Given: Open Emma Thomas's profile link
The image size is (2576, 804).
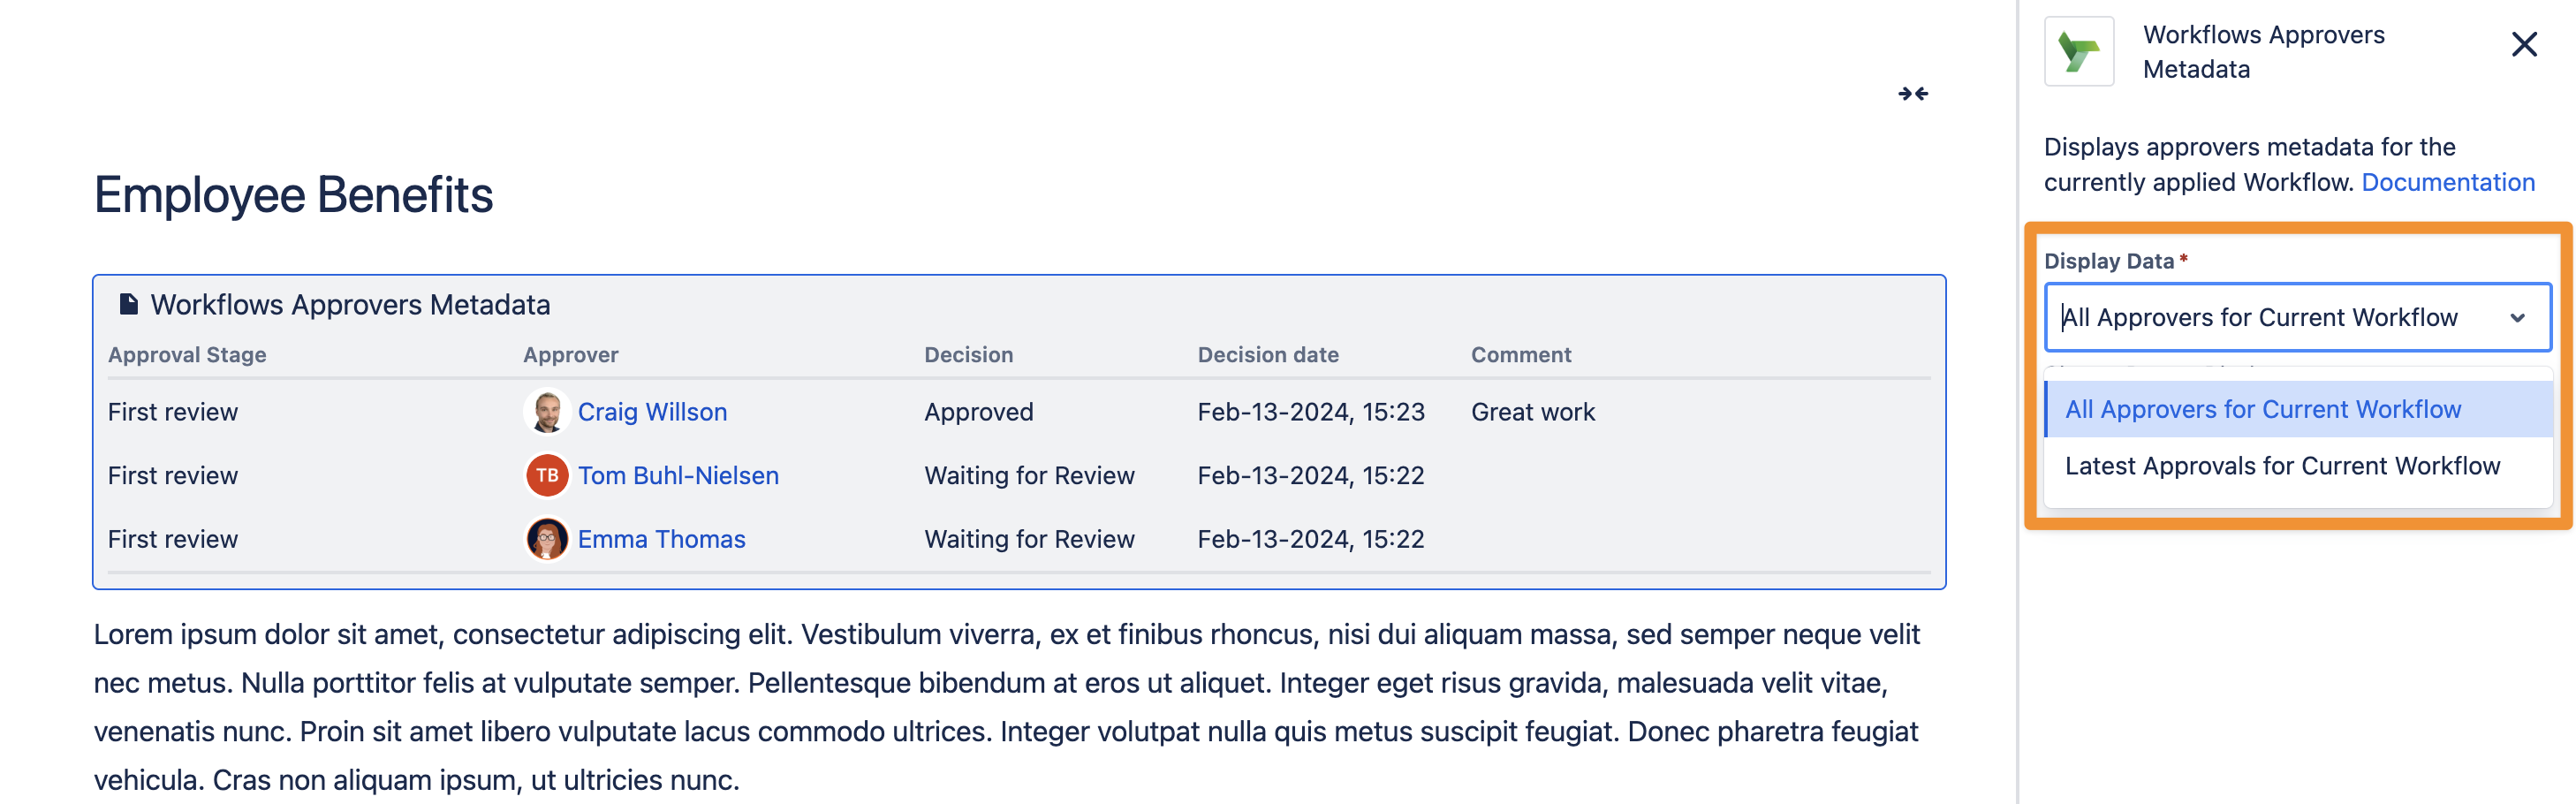Looking at the screenshot, I should (x=661, y=540).
